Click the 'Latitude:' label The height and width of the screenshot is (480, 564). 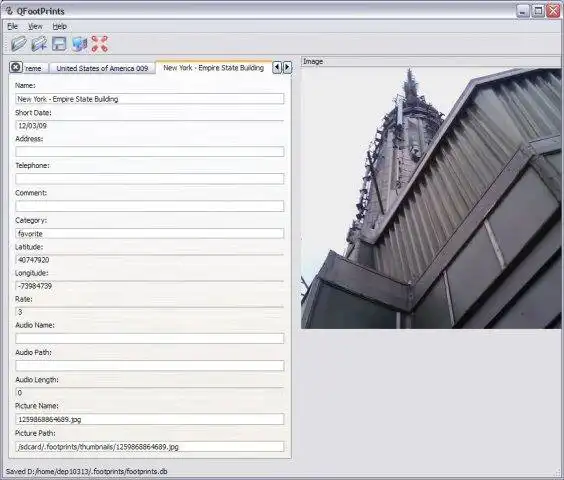click(29, 247)
